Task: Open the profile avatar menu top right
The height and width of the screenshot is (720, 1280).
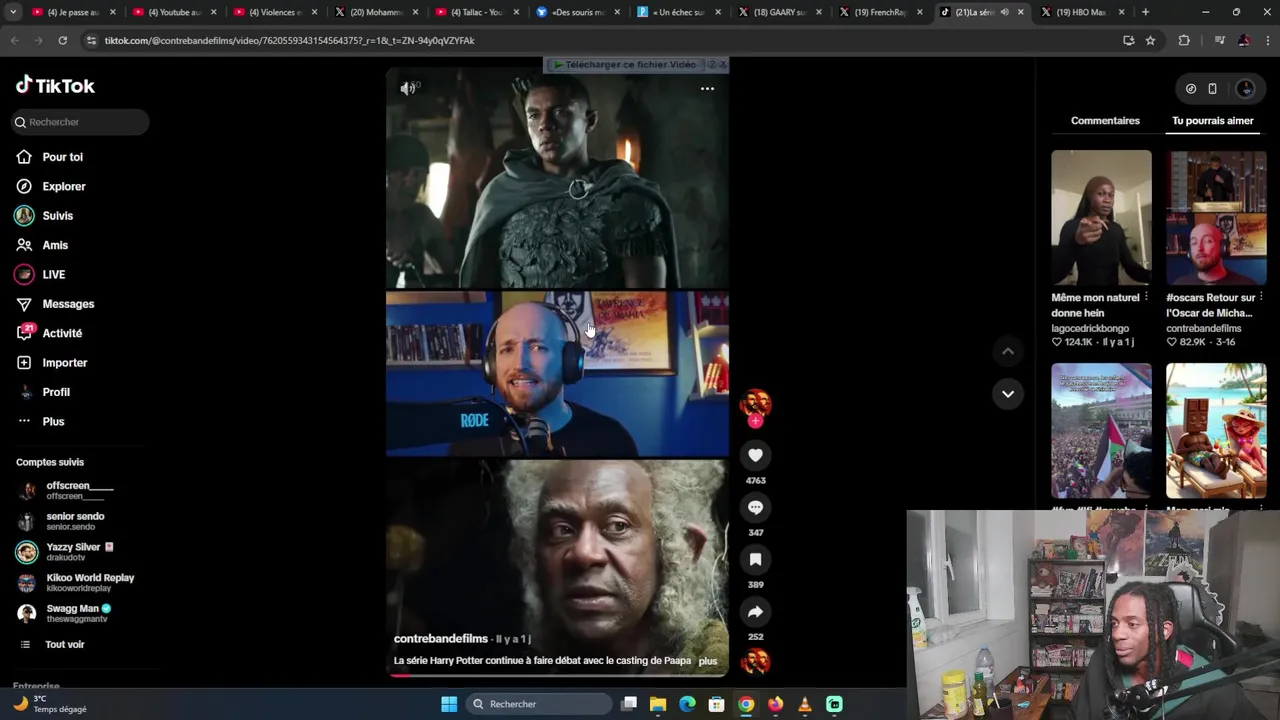Action: (x=1245, y=89)
